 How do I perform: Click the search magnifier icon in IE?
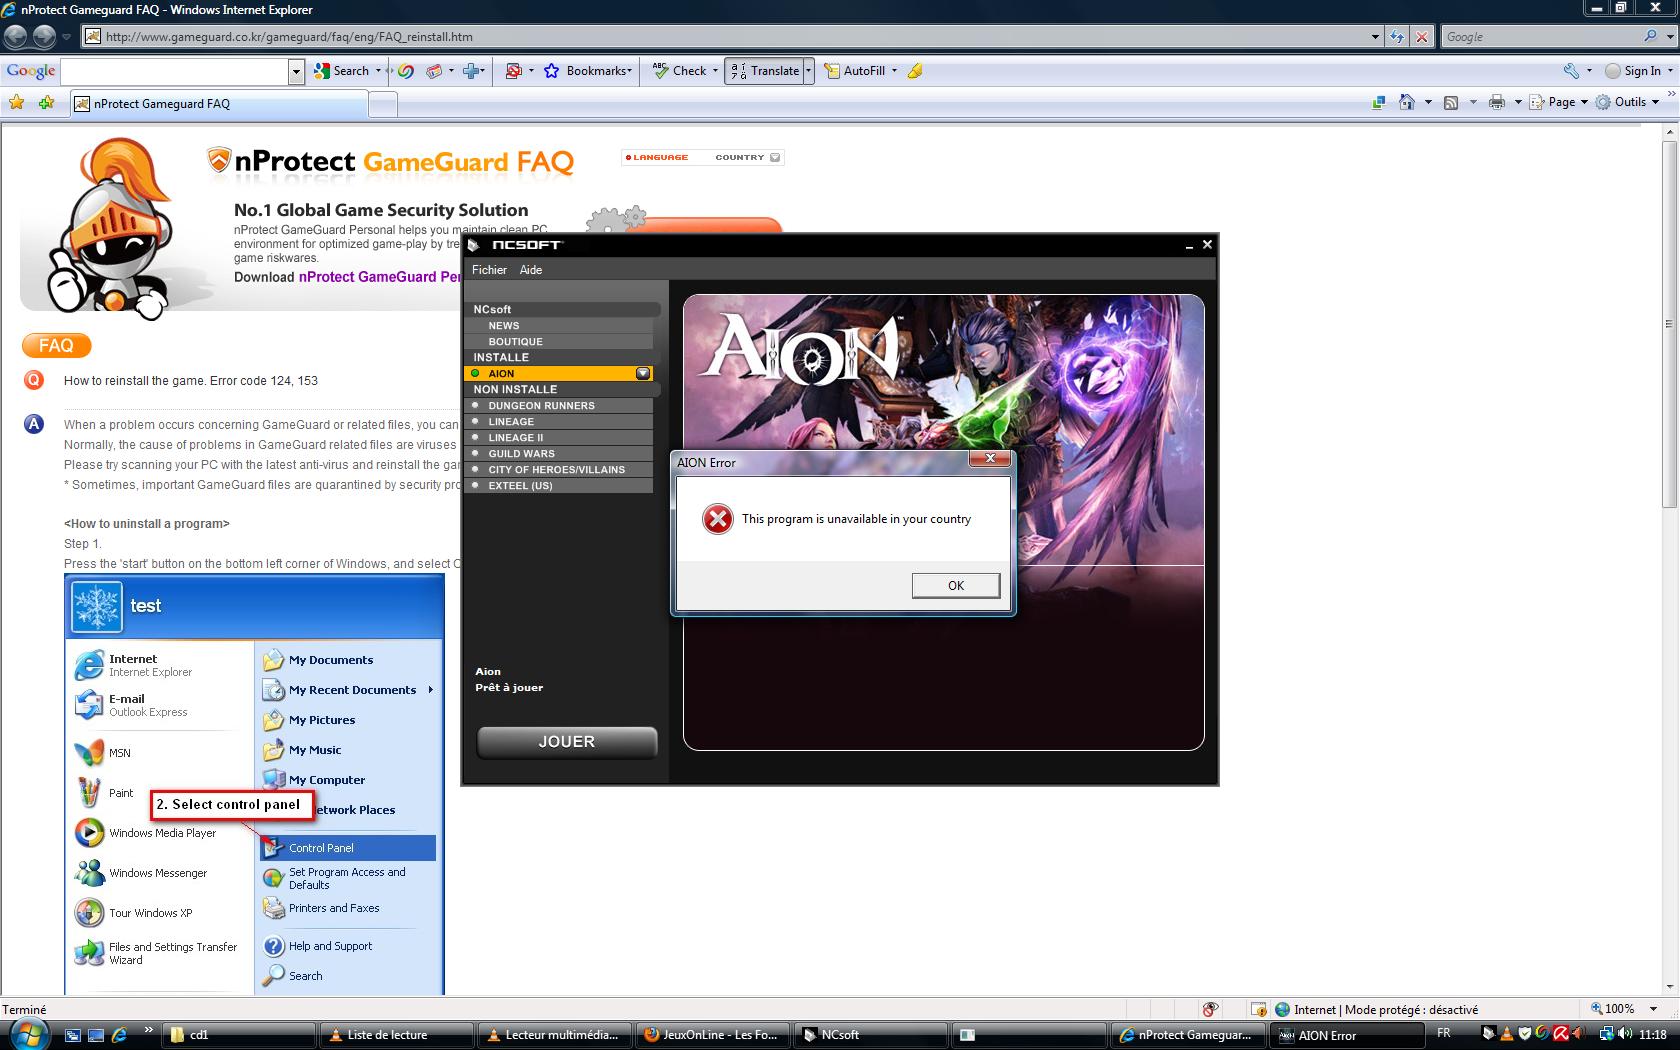coord(1650,37)
